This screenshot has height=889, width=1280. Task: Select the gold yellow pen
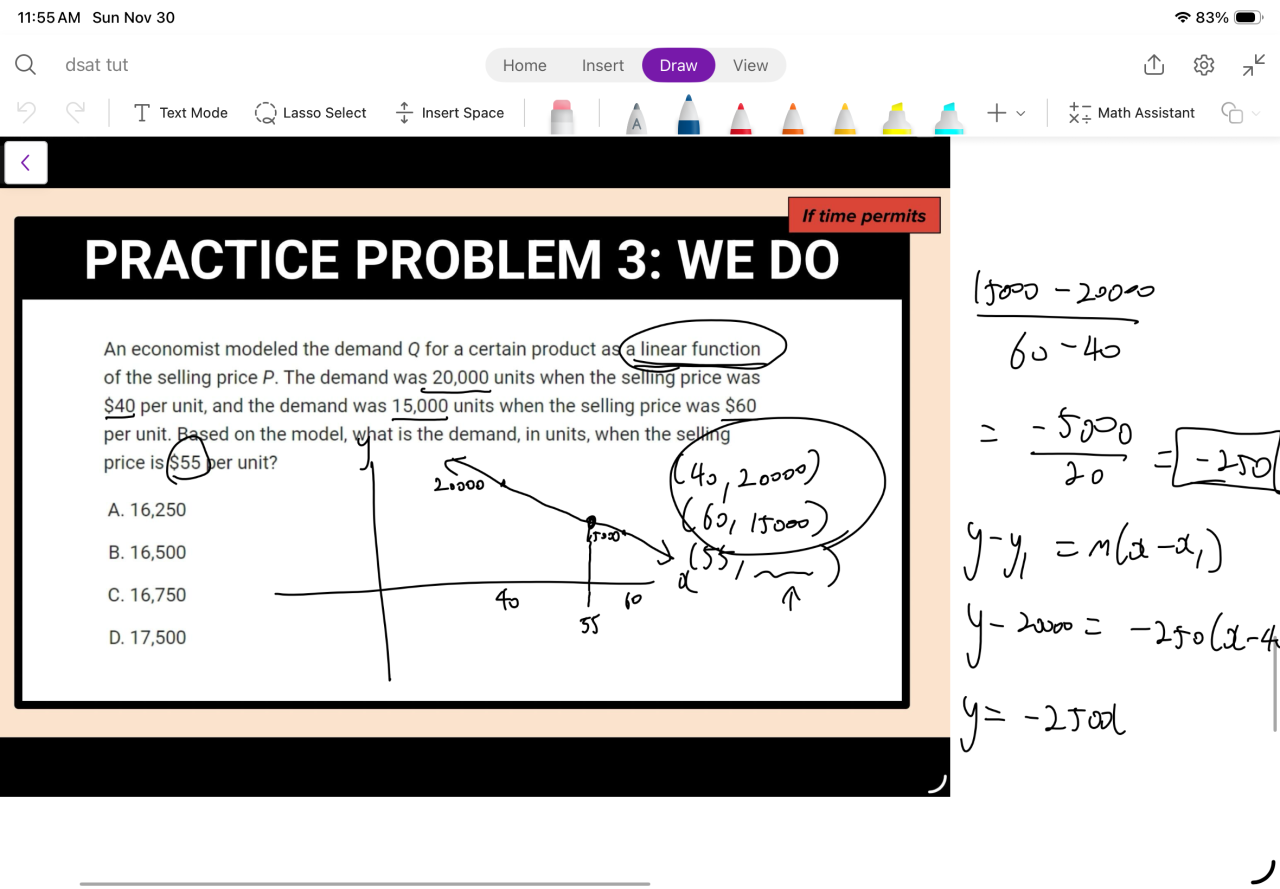pyautogui.click(x=845, y=118)
